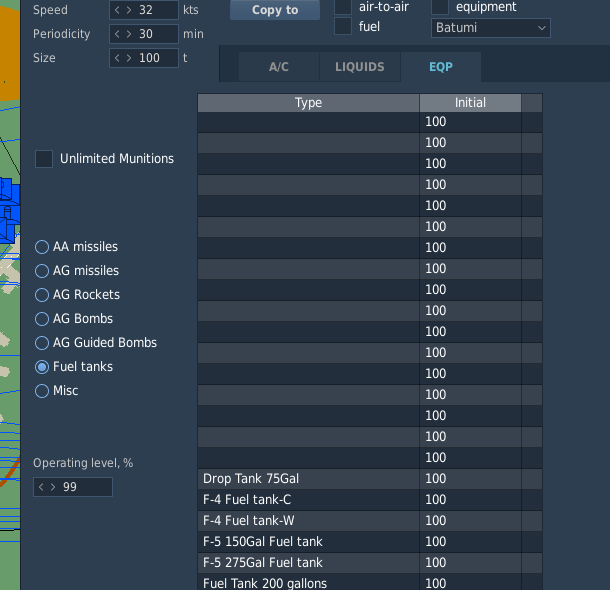Select the AG Rockets radio button
This screenshot has width=610, height=590.
pyautogui.click(x=42, y=295)
